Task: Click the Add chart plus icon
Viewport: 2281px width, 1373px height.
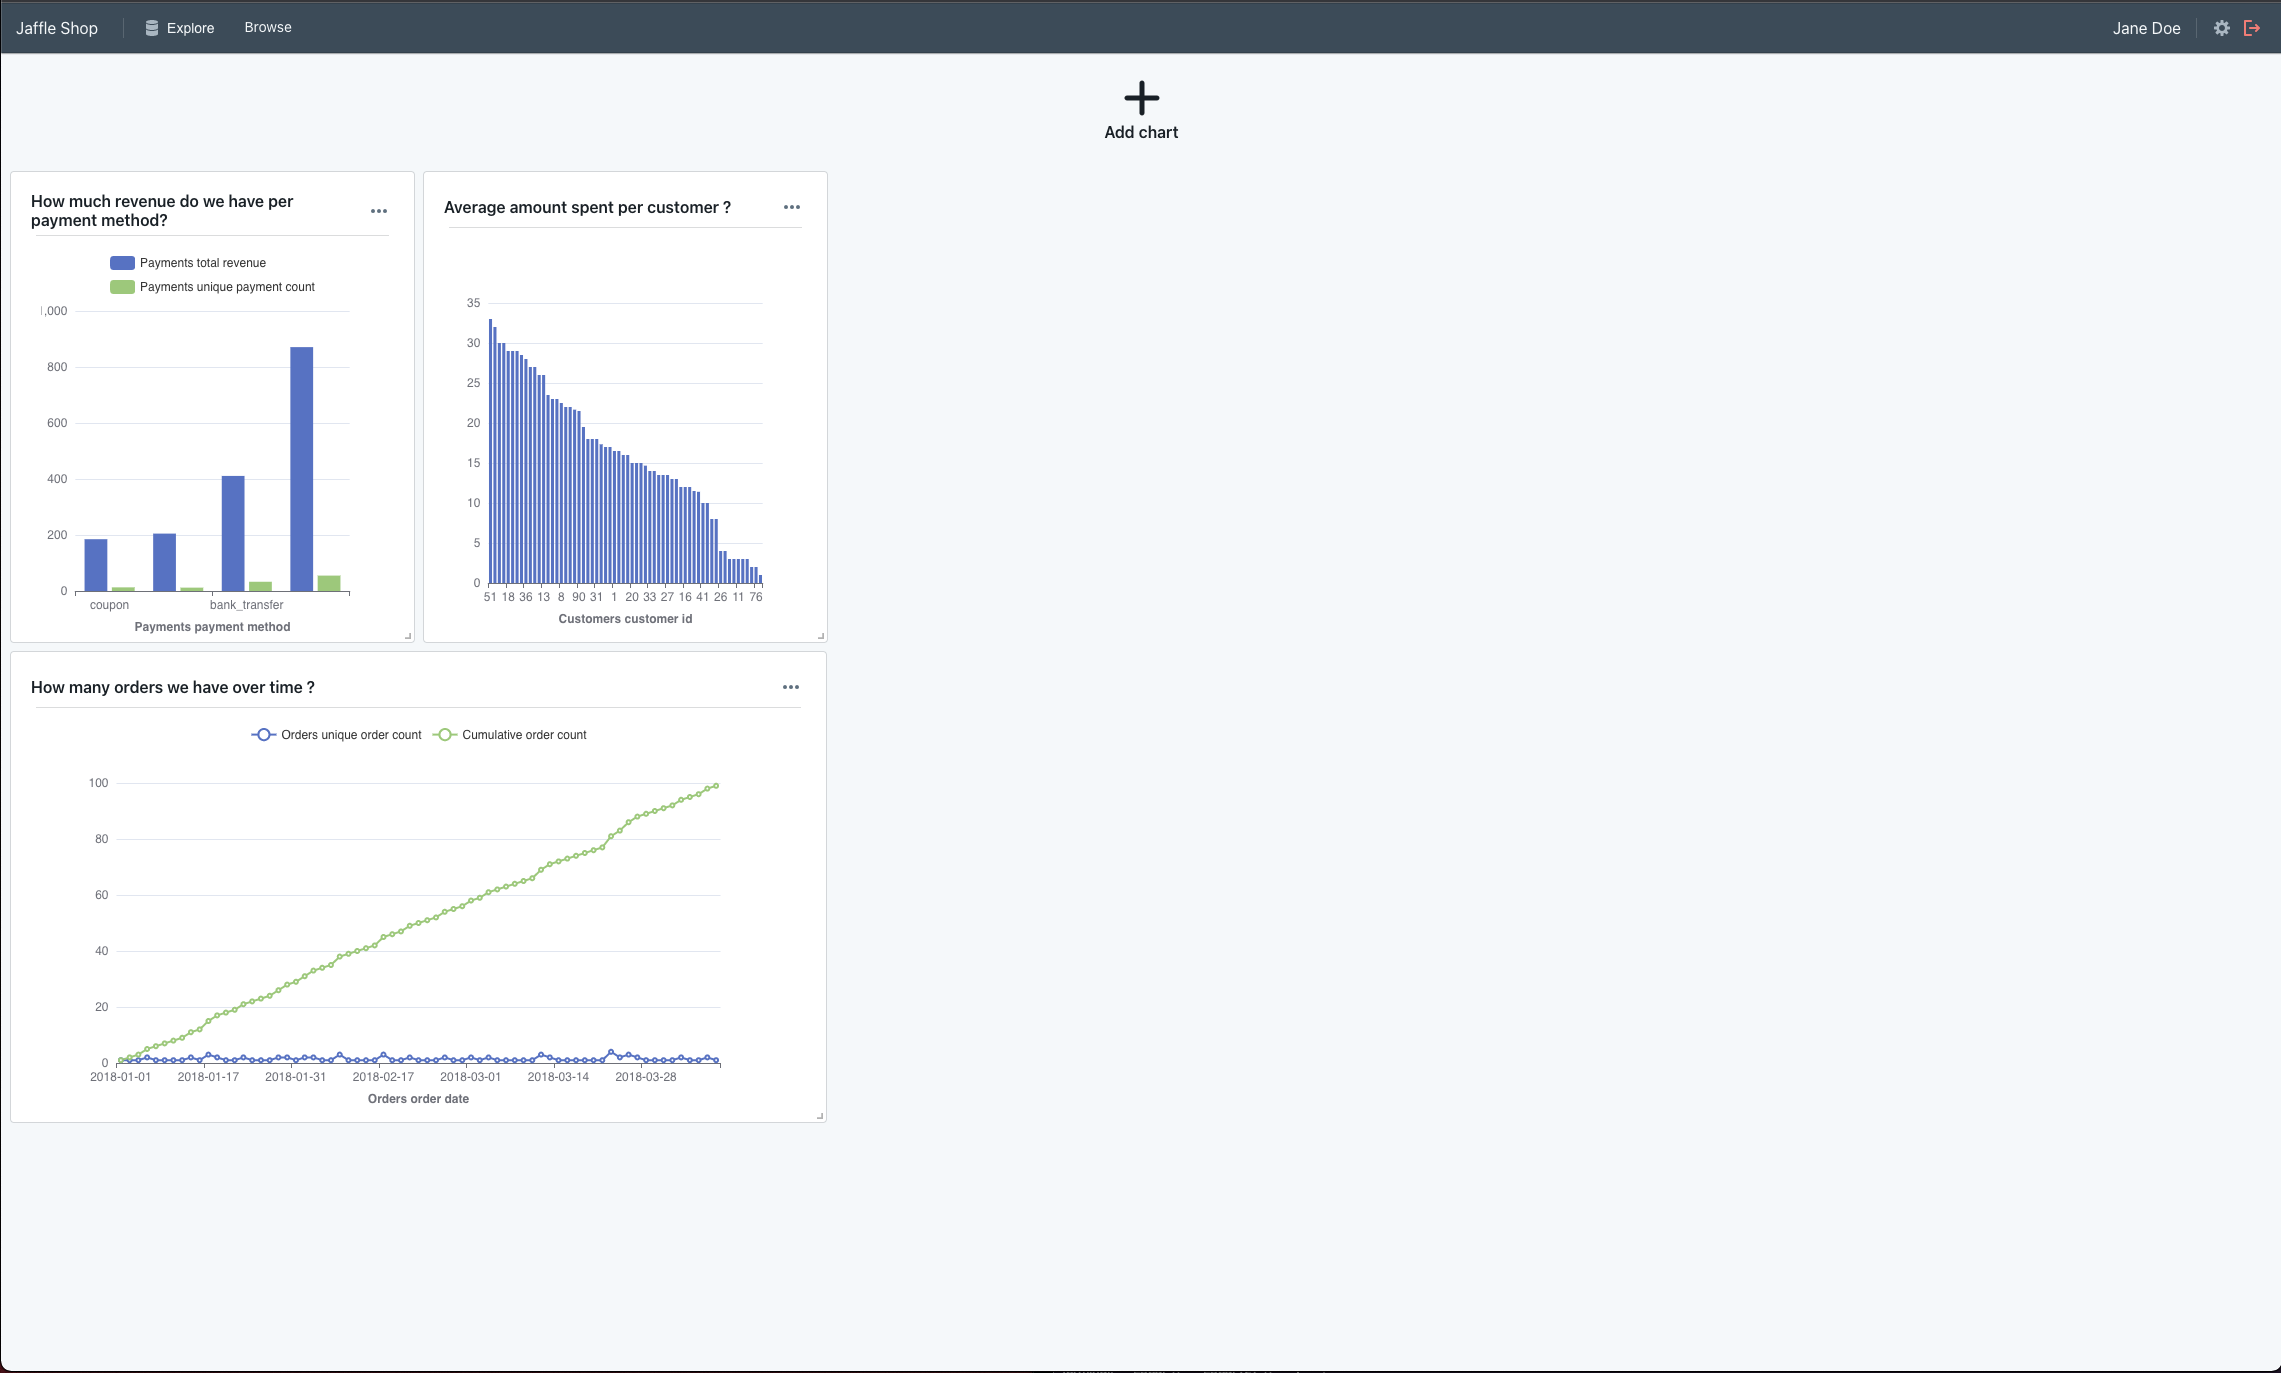Action: 1141,98
